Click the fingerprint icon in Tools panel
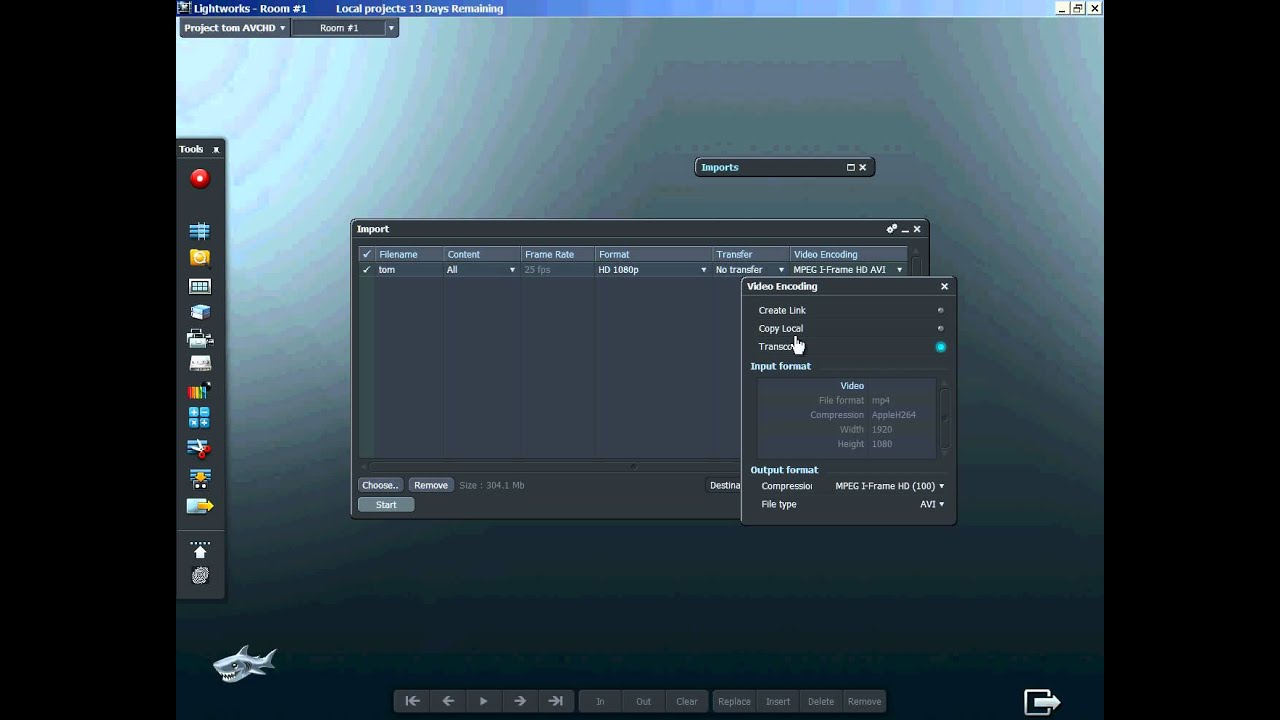The width and height of the screenshot is (1280, 720). pyautogui.click(x=200, y=576)
